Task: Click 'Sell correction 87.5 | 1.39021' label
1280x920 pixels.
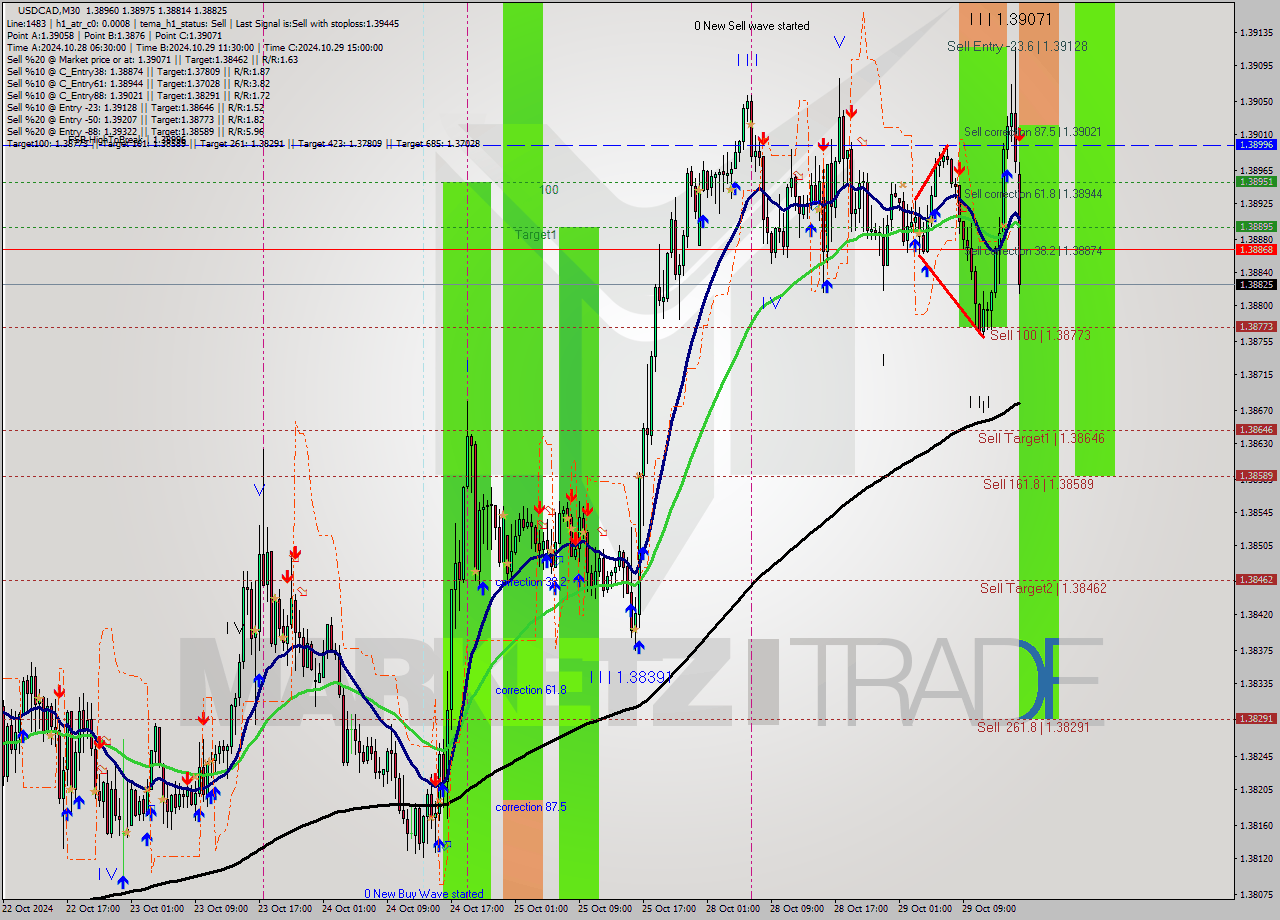Action: point(1032,132)
